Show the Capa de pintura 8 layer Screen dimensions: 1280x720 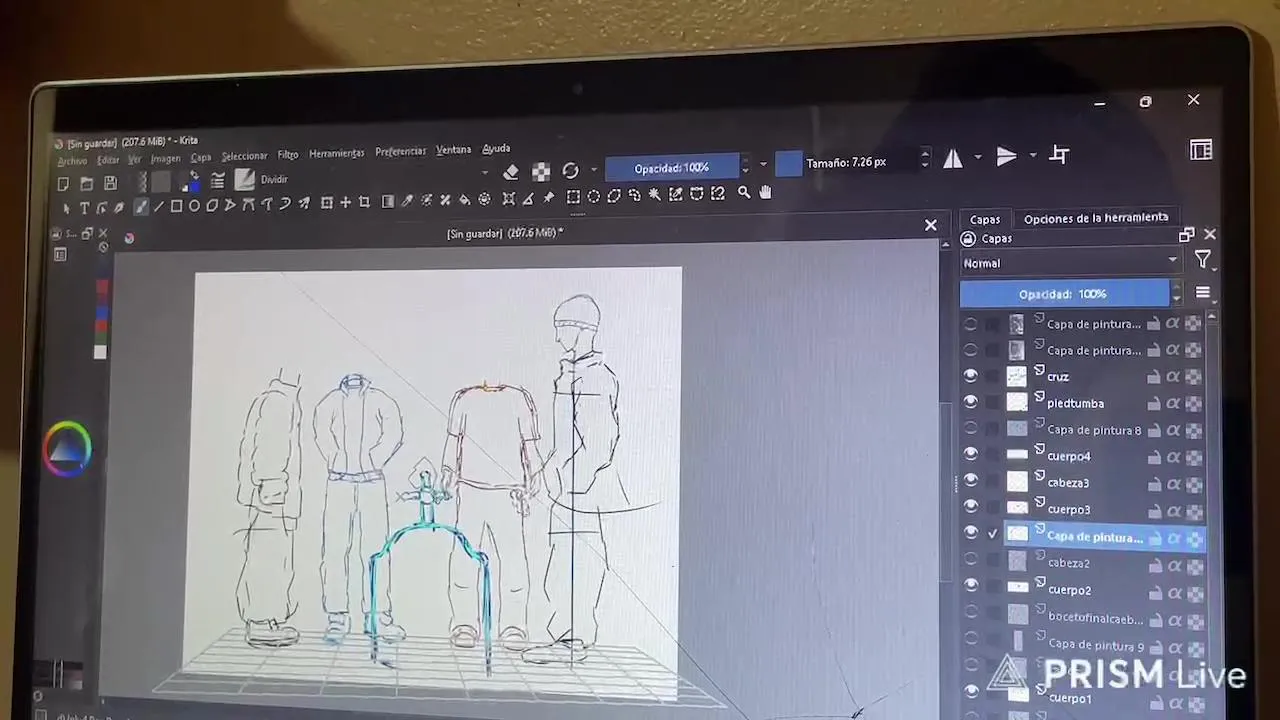[x=970, y=429]
